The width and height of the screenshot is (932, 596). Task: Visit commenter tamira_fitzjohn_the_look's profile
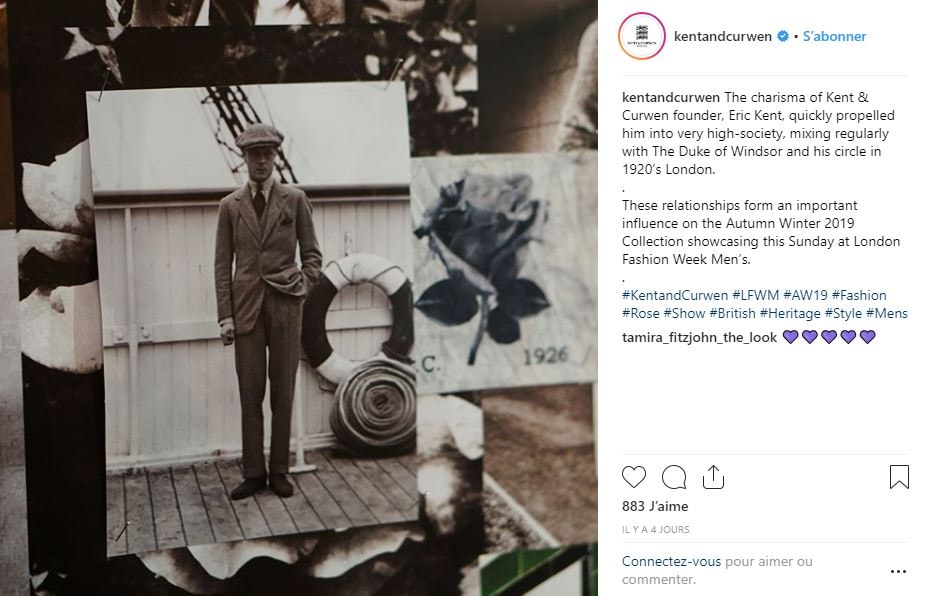pyautogui.click(x=699, y=338)
